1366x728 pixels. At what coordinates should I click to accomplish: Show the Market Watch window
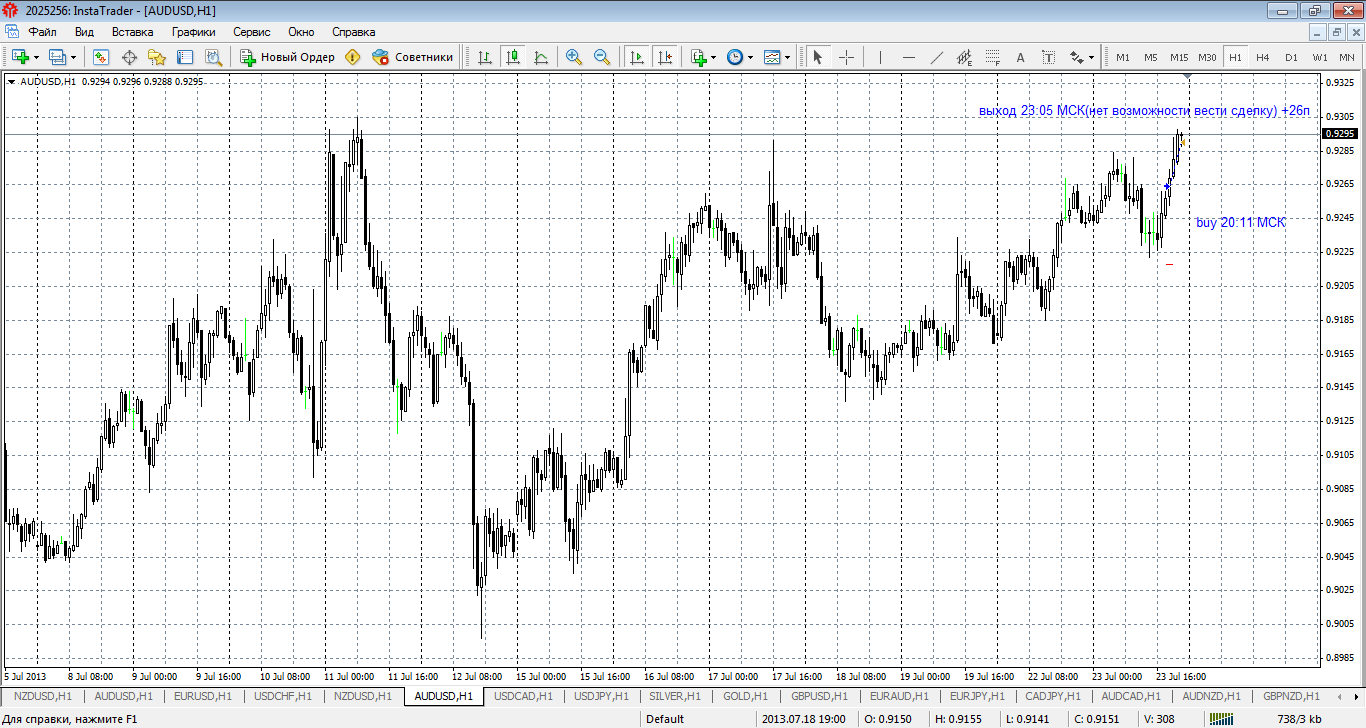click(101, 57)
